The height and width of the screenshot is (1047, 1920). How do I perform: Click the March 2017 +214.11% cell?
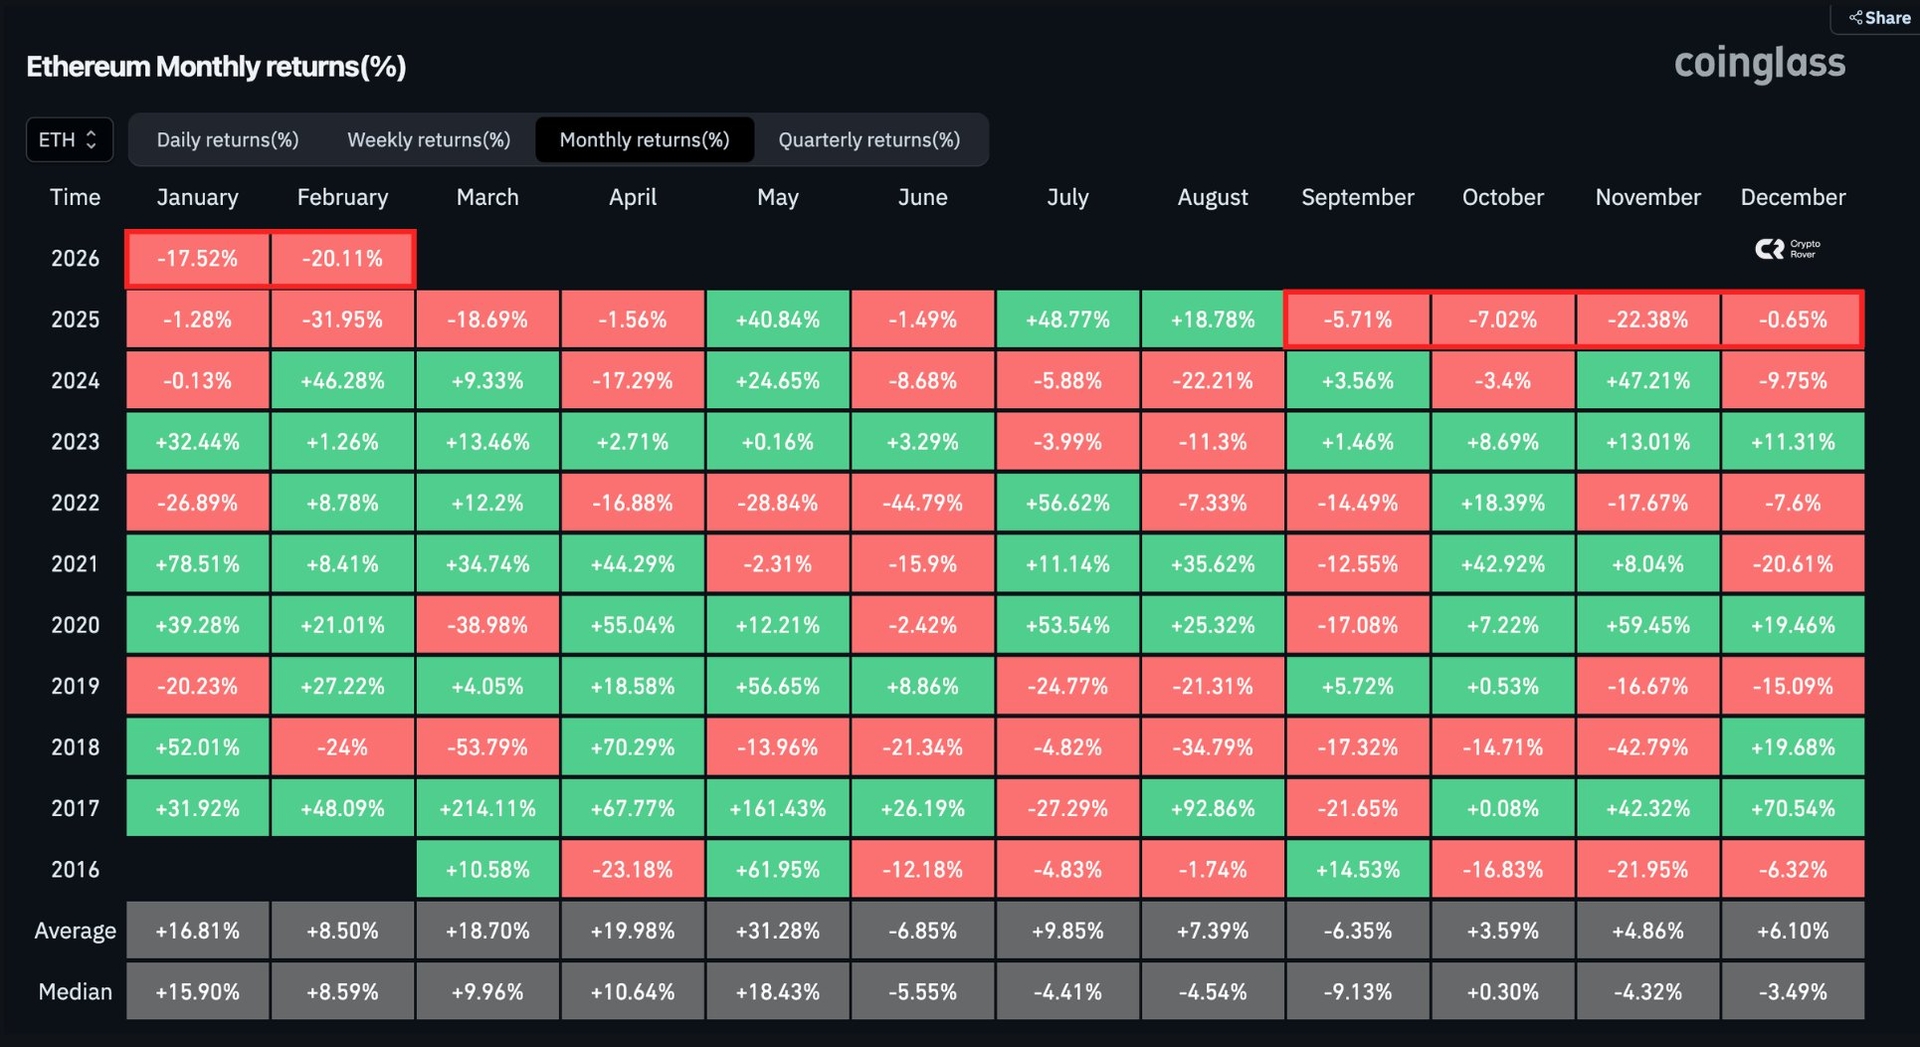[487, 808]
